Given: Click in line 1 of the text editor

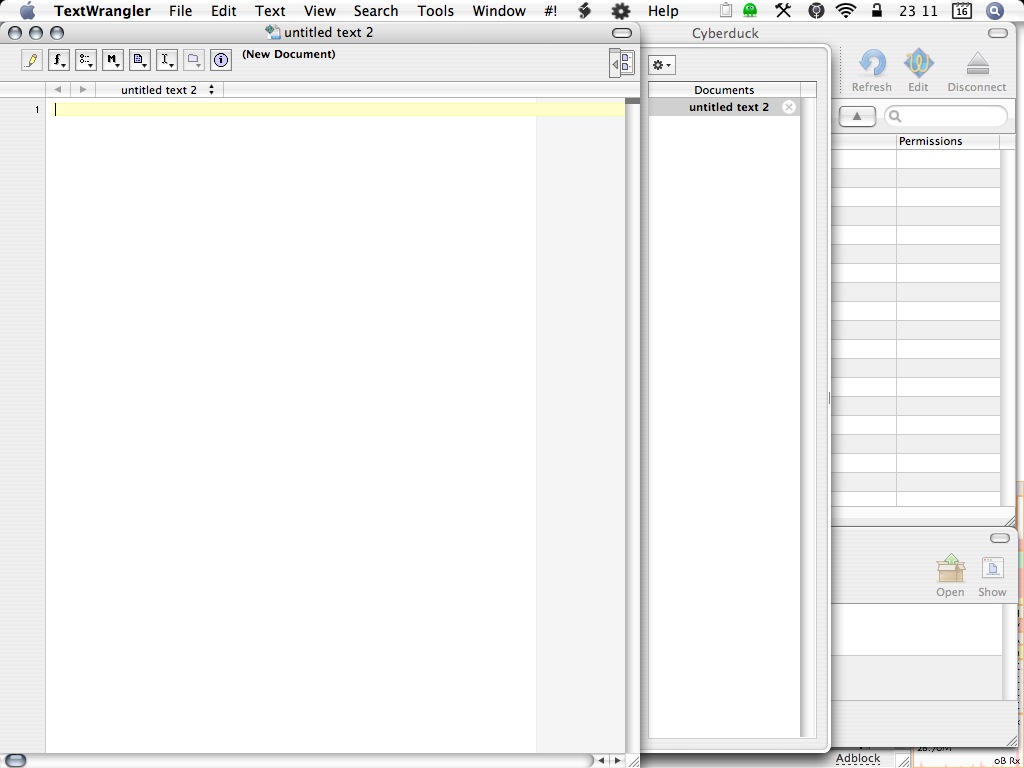Looking at the screenshot, I should (338, 110).
